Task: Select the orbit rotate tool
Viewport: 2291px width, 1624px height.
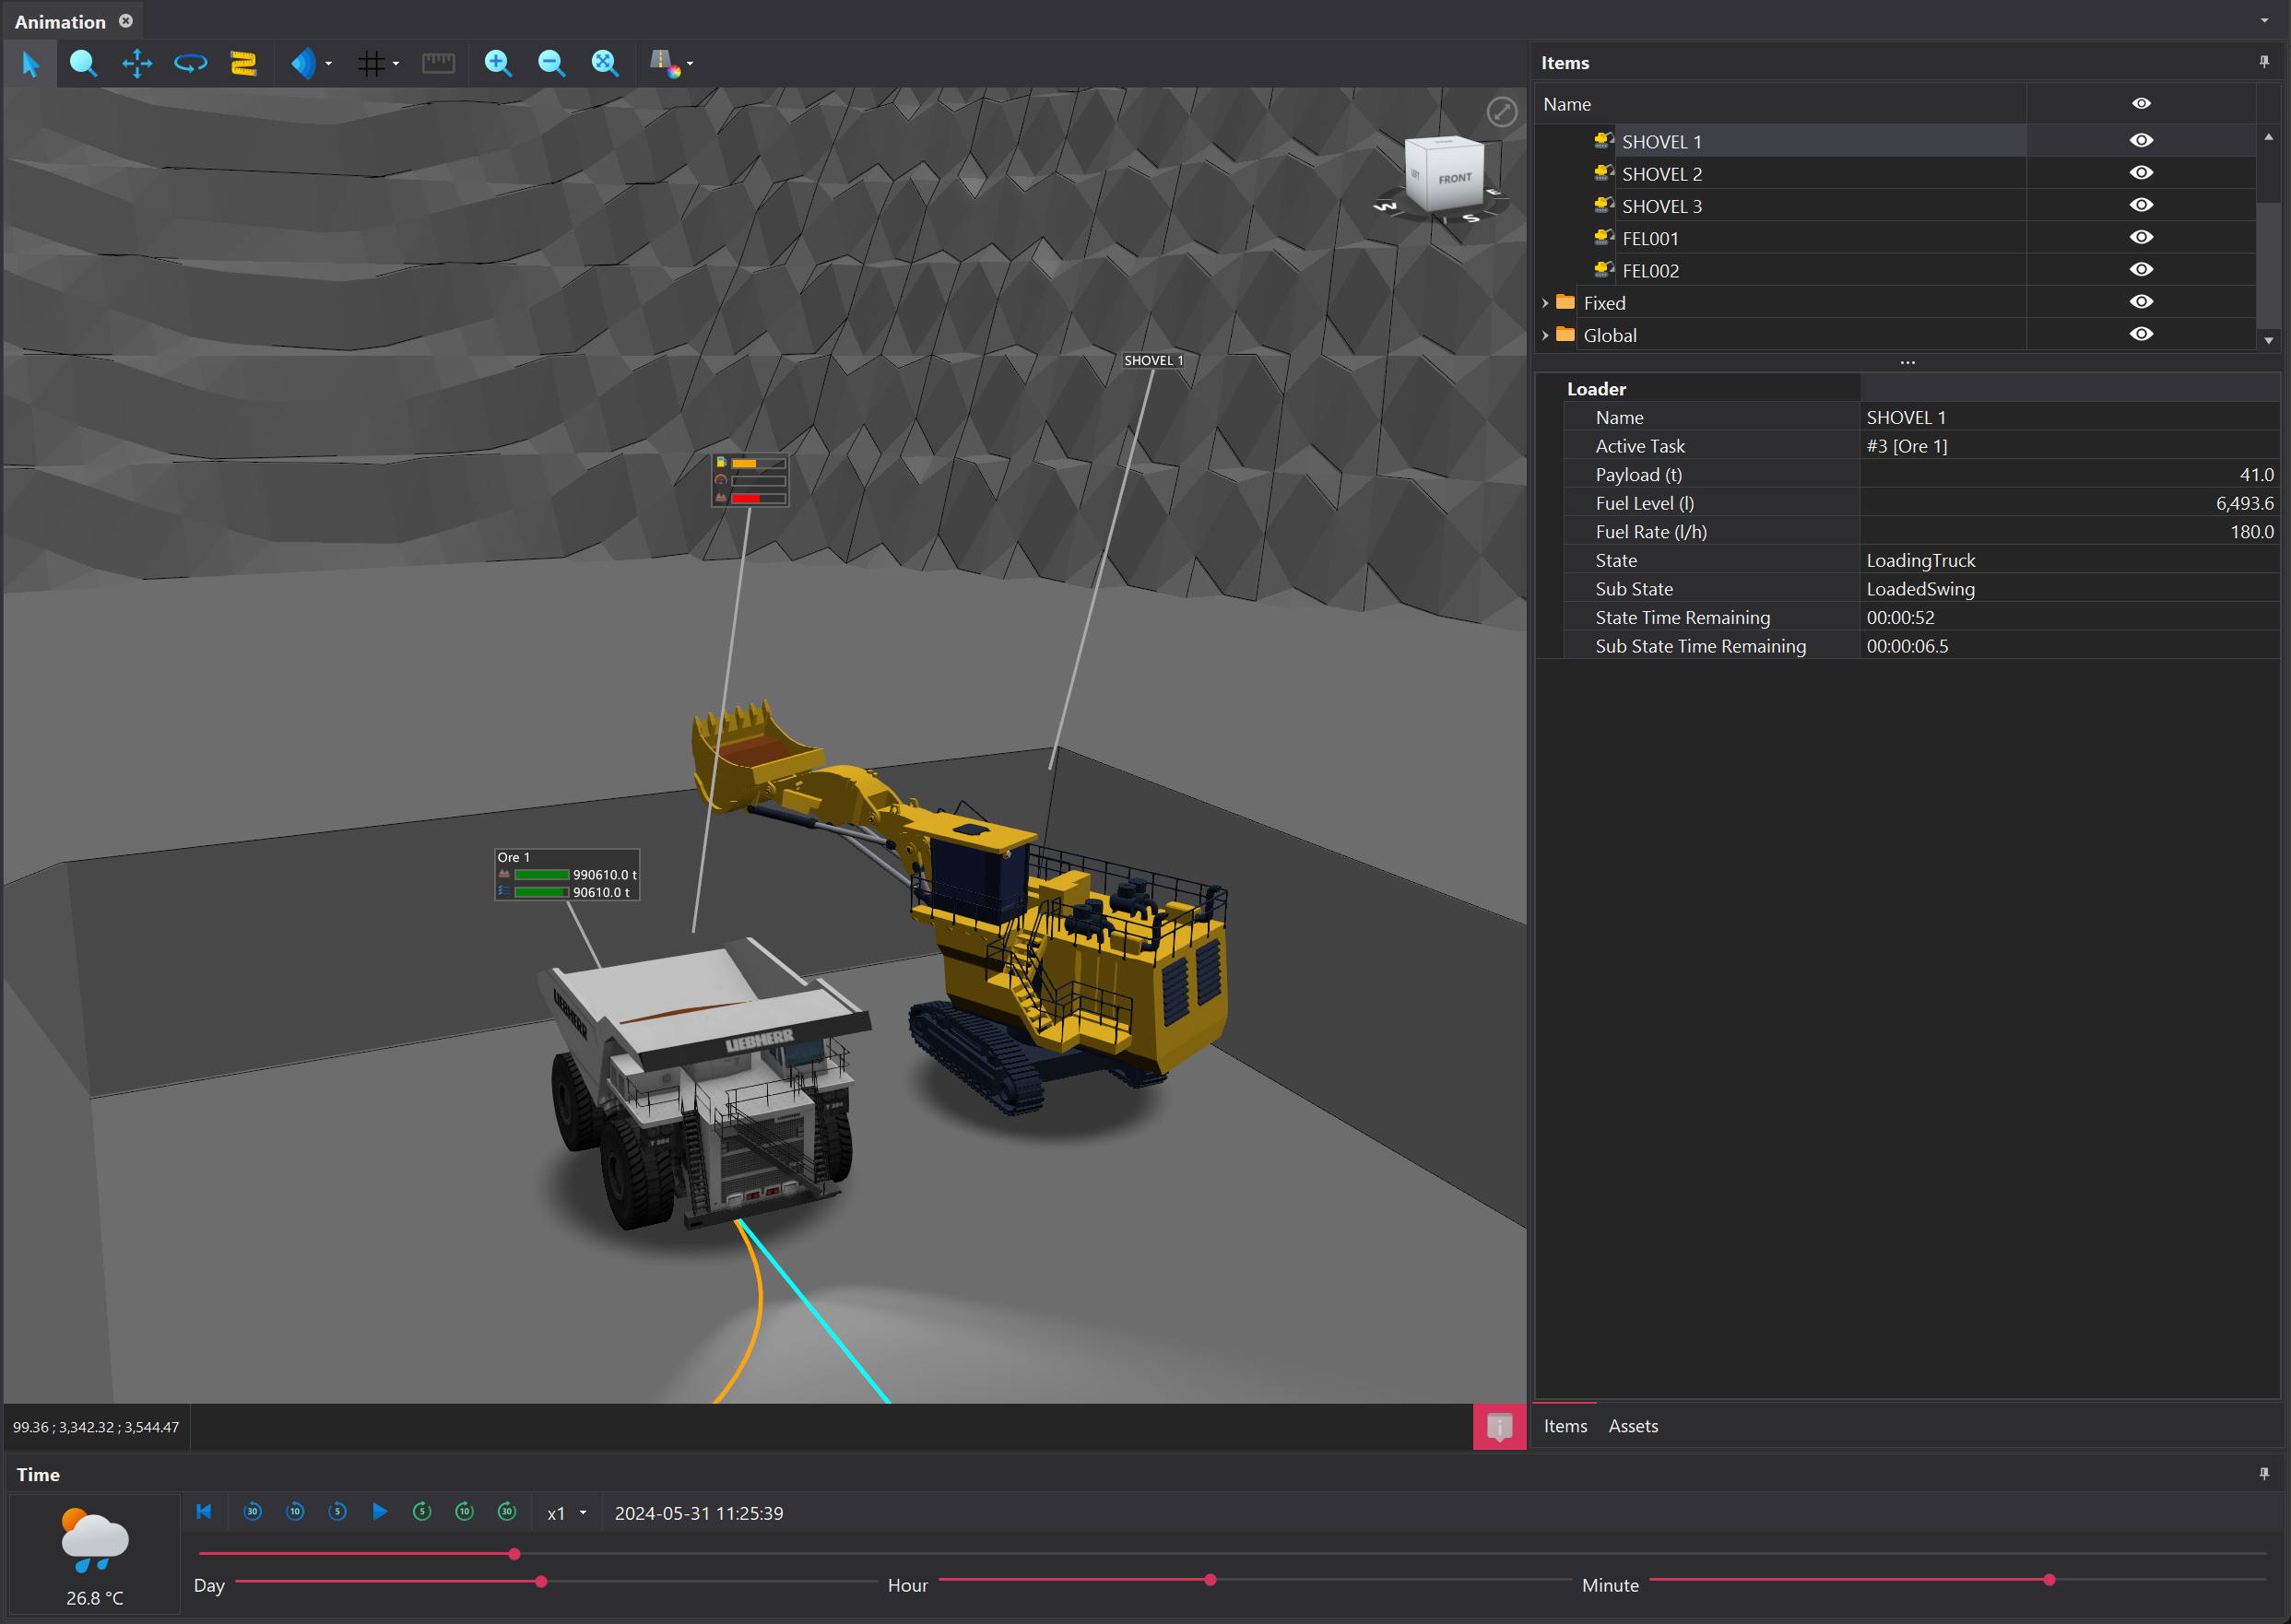Action: pos(190,63)
